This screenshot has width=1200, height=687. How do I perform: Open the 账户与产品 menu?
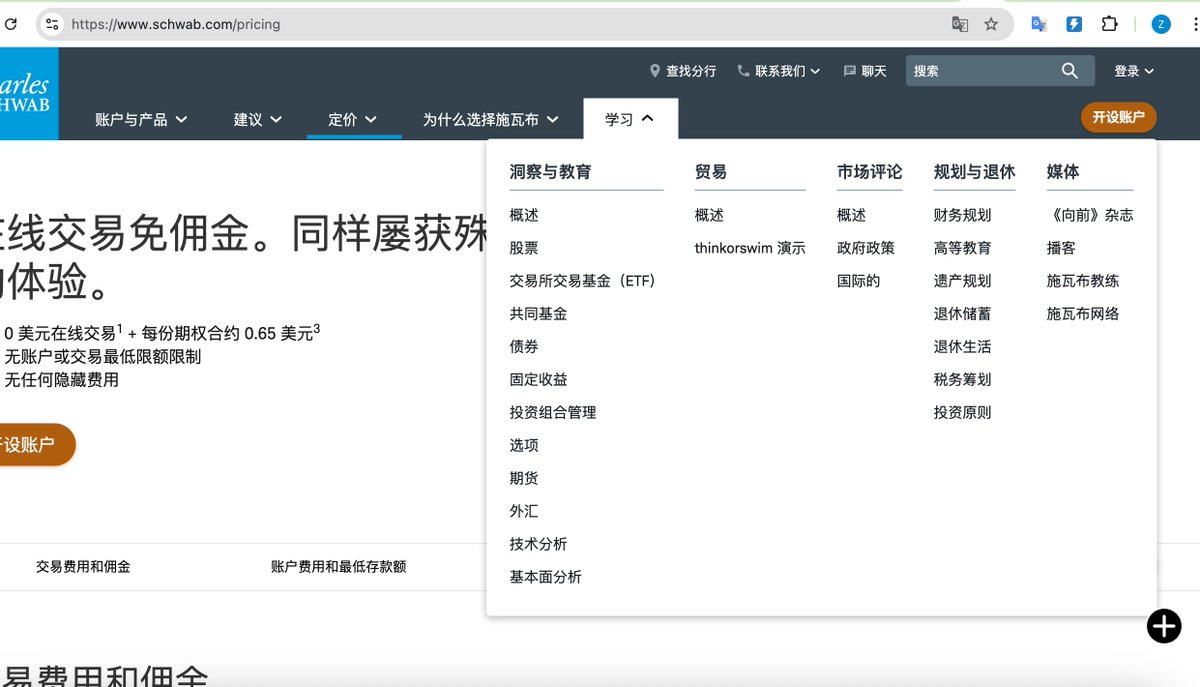pos(135,117)
